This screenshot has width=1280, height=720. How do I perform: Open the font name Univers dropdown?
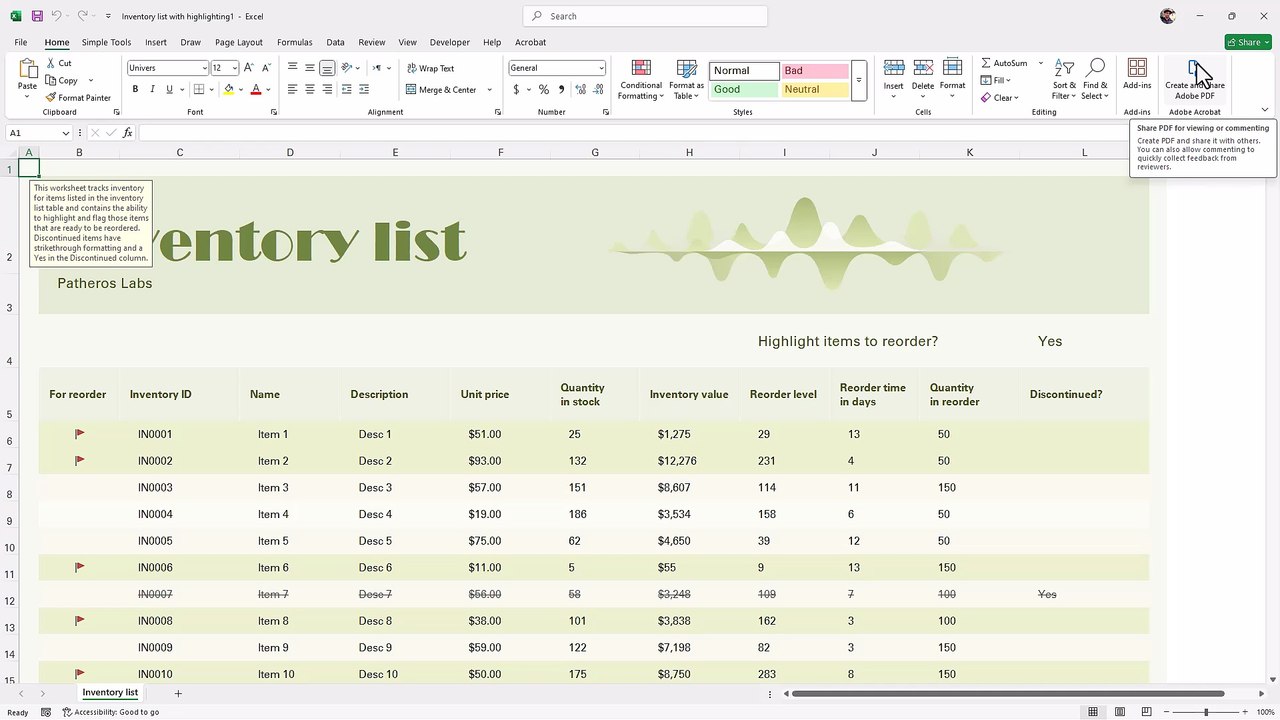(x=204, y=68)
